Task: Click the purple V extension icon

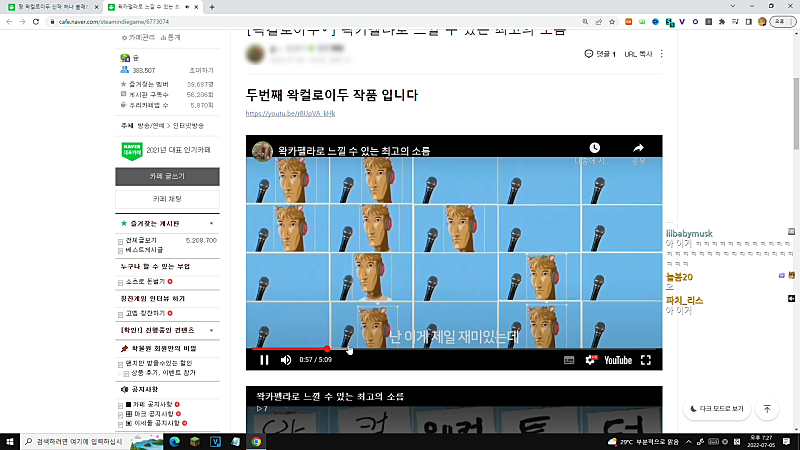Action: pyautogui.click(x=682, y=22)
